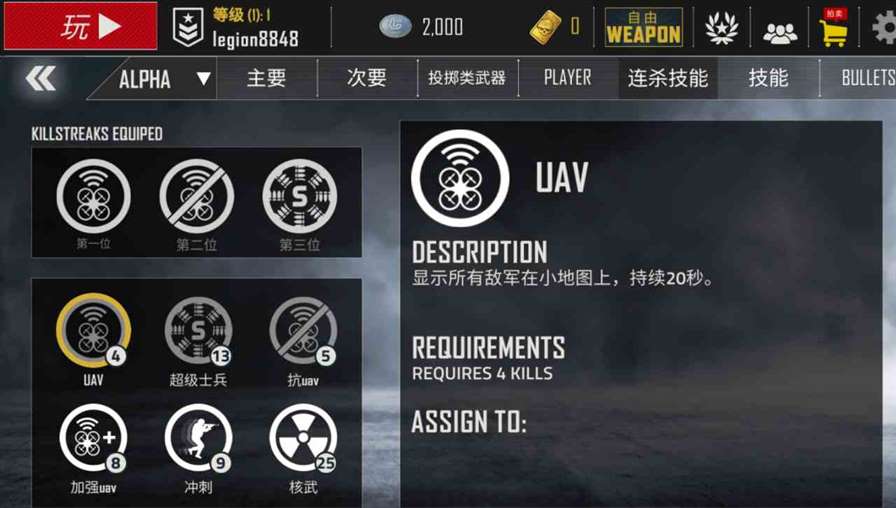The image size is (896, 508).
Task: Open the shopping cart store icon
Action: pyautogui.click(x=834, y=27)
